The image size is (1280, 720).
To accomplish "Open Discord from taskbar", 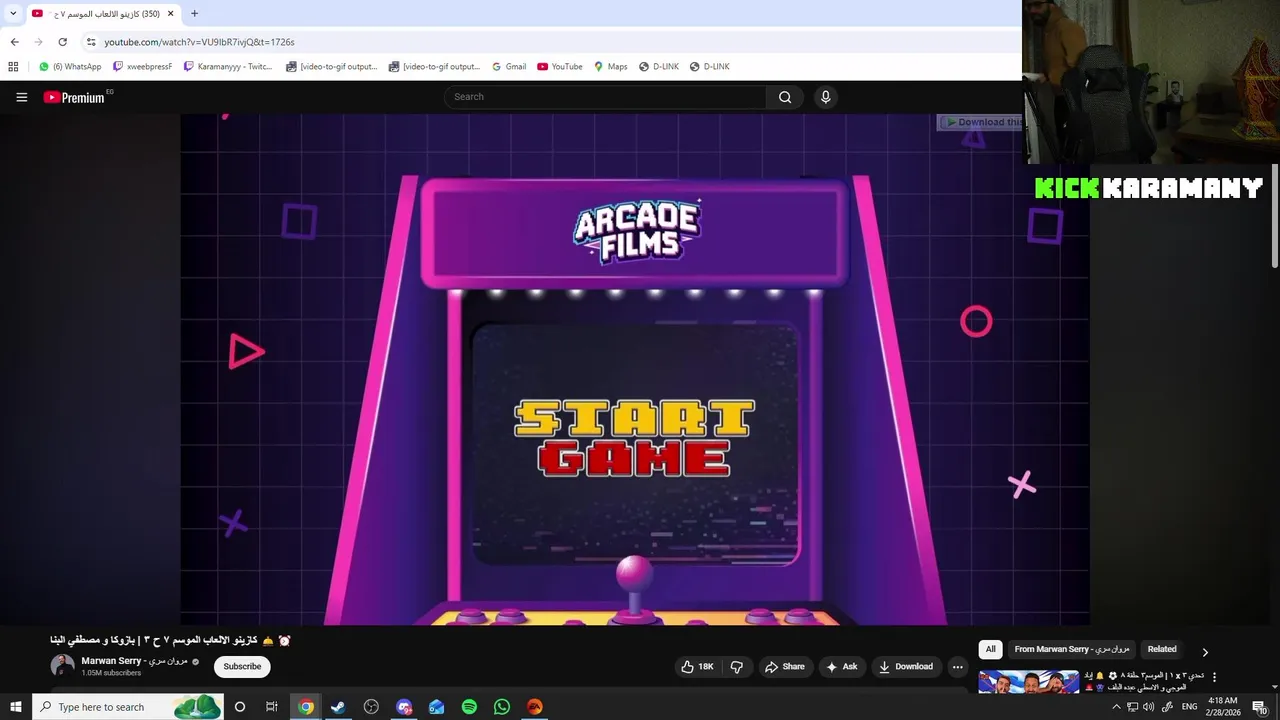I will (404, 707).
